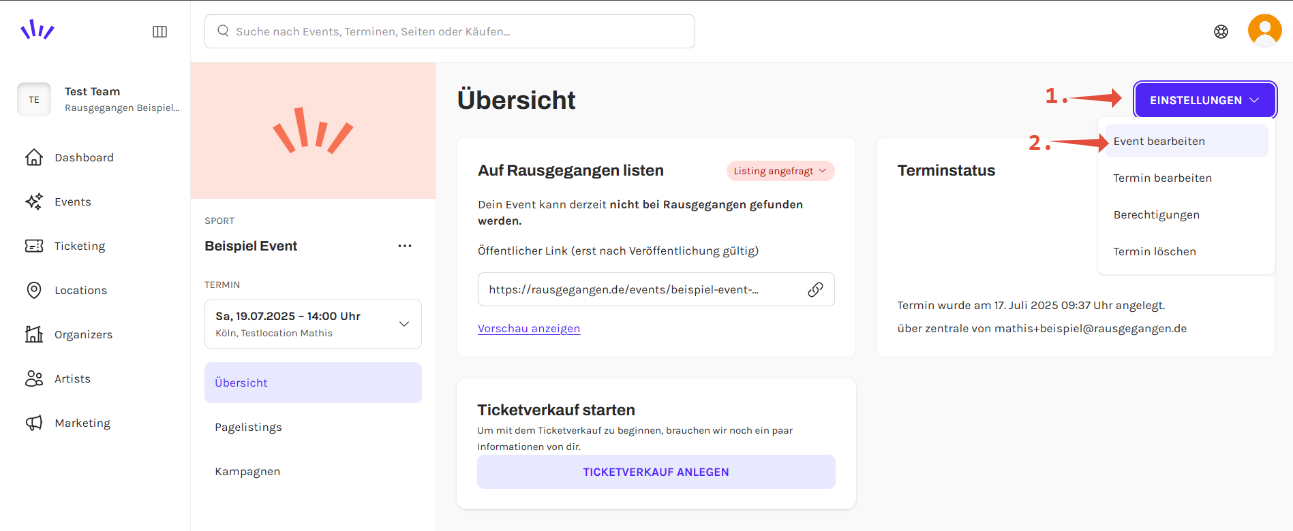The image size is (1293, 531).
Task: Open Locations in the sidebar
Action: (x=81, y=290)
